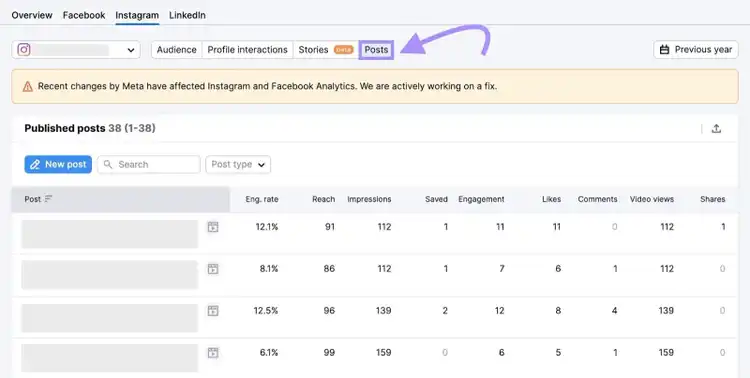Click the reel icon in 8.1% row
Screen dimensions: 750x378
(x=213, y=269)
